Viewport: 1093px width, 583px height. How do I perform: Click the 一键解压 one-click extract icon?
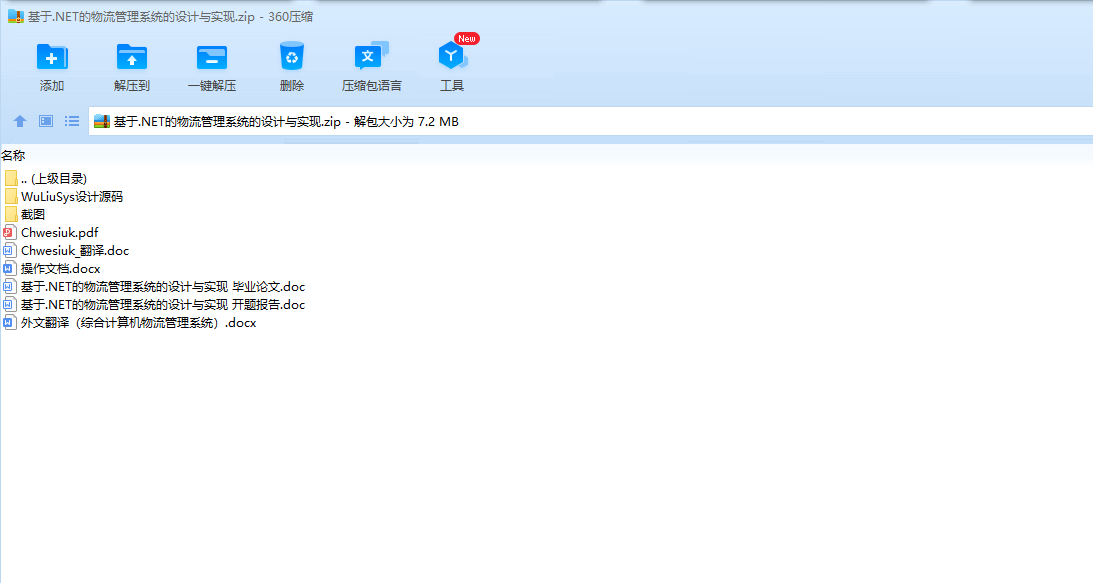click(x=212, y=57)
